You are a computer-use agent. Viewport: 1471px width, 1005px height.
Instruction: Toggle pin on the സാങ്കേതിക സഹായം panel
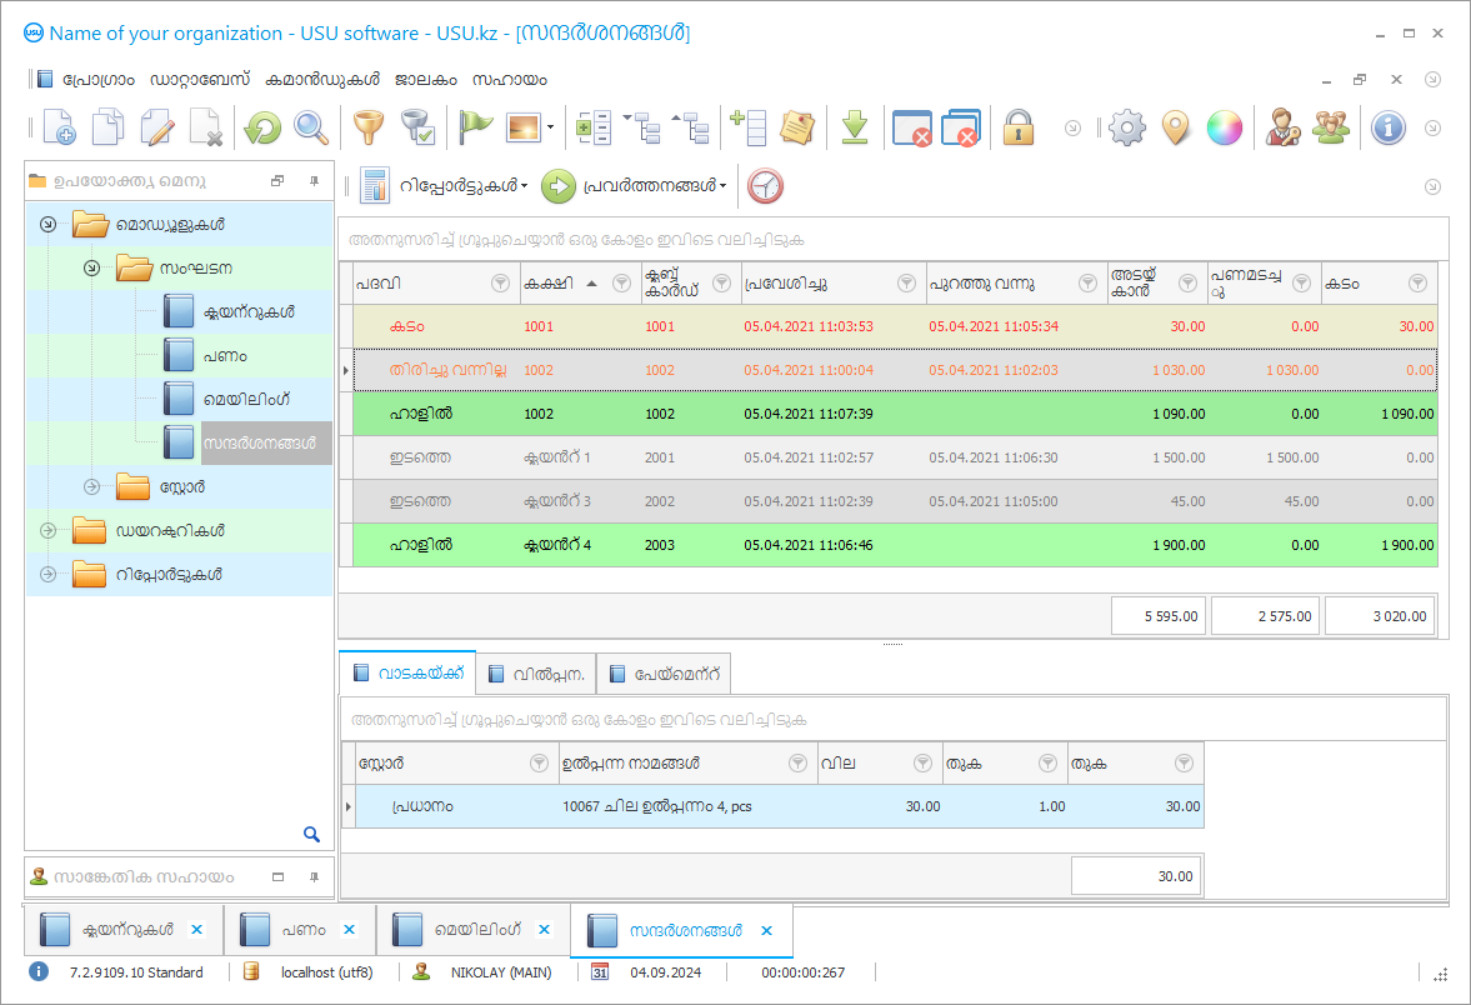314,877
